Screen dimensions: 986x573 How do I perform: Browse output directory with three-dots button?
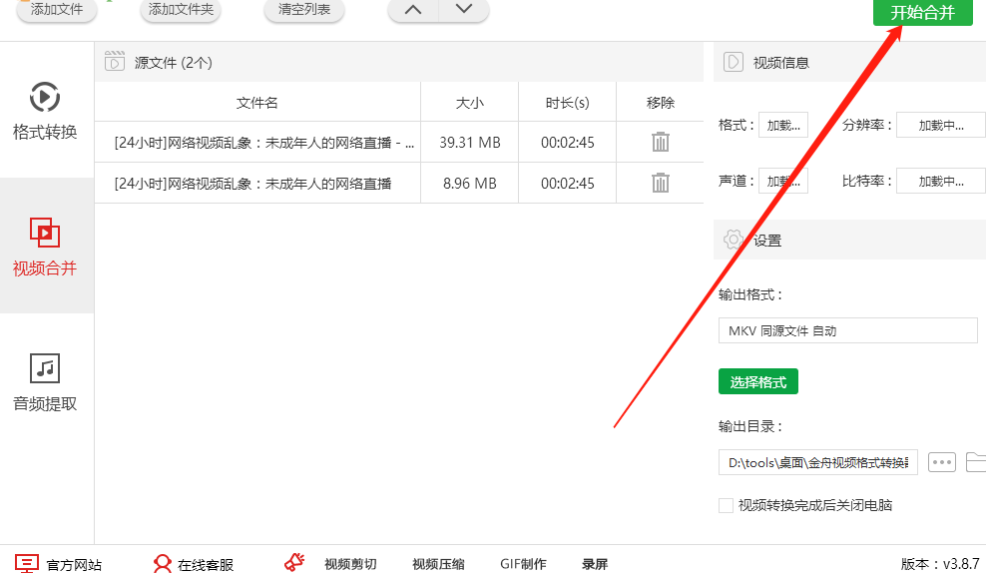coord(941,462)
